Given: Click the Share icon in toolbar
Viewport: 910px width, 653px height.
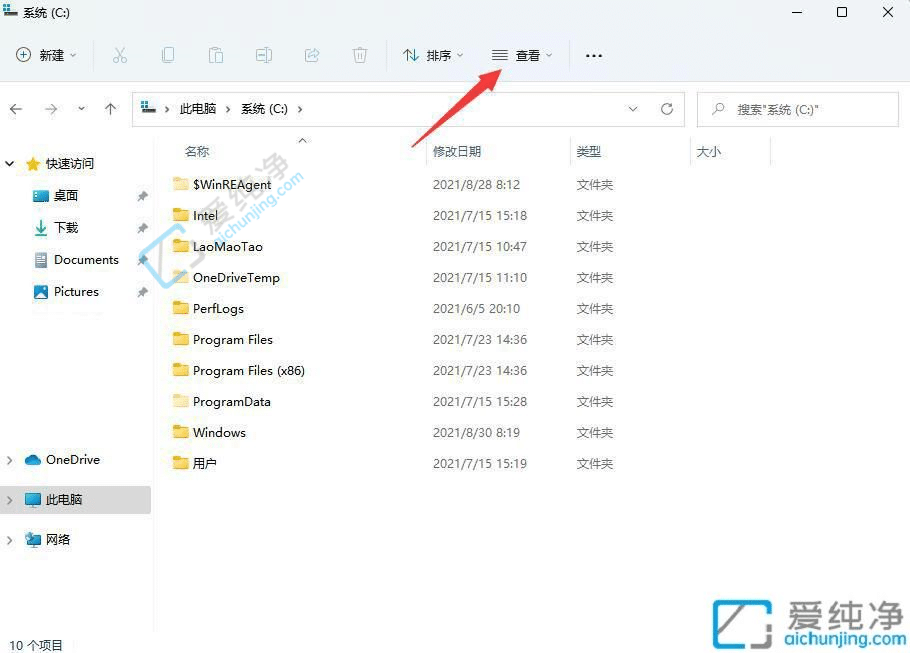Looking at the screenshot, I should coord(312,55).
